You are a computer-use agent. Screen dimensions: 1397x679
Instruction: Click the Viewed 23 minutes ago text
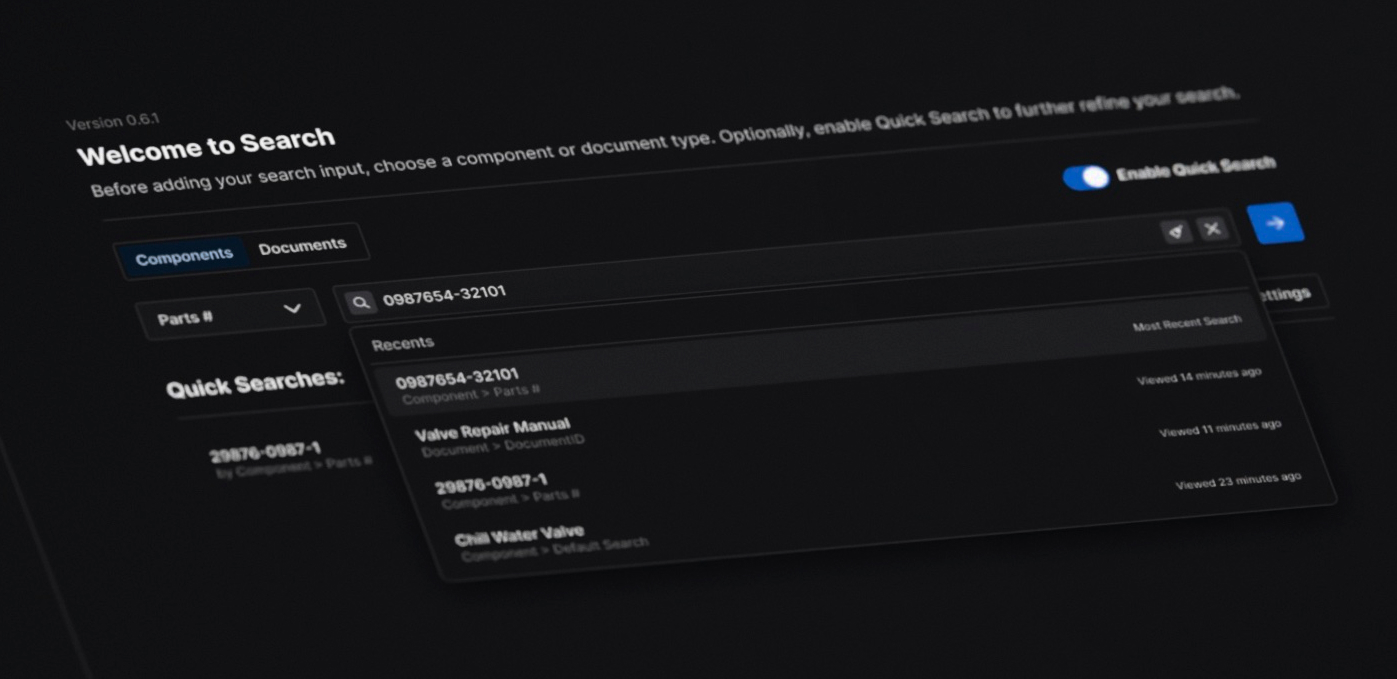pyautogui.click(x=1238, y=480)
